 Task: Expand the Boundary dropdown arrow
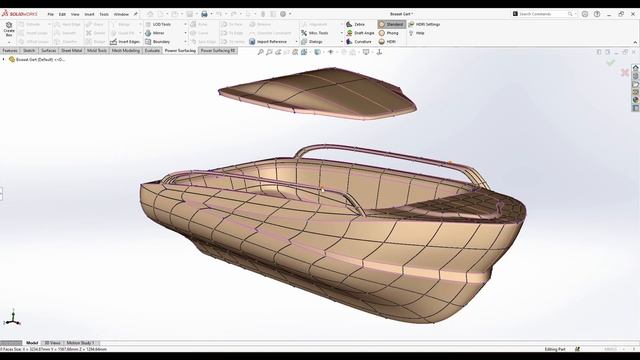click(185, 42)
